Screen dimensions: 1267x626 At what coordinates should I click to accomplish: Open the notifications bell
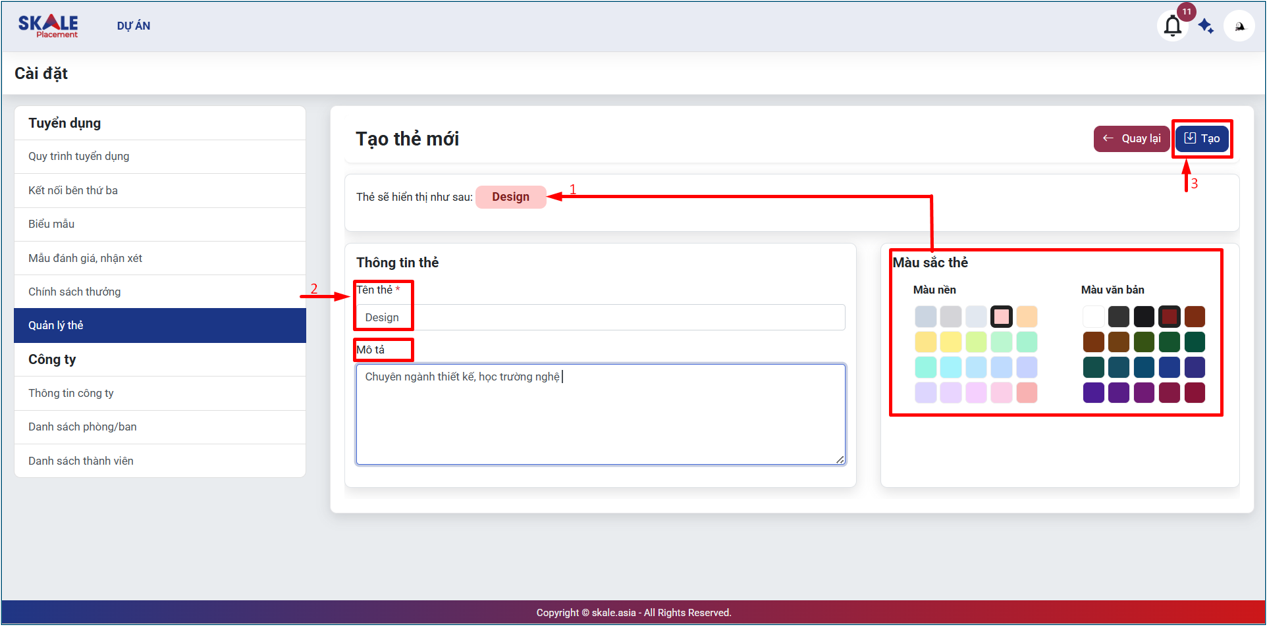pos(1172,27)
